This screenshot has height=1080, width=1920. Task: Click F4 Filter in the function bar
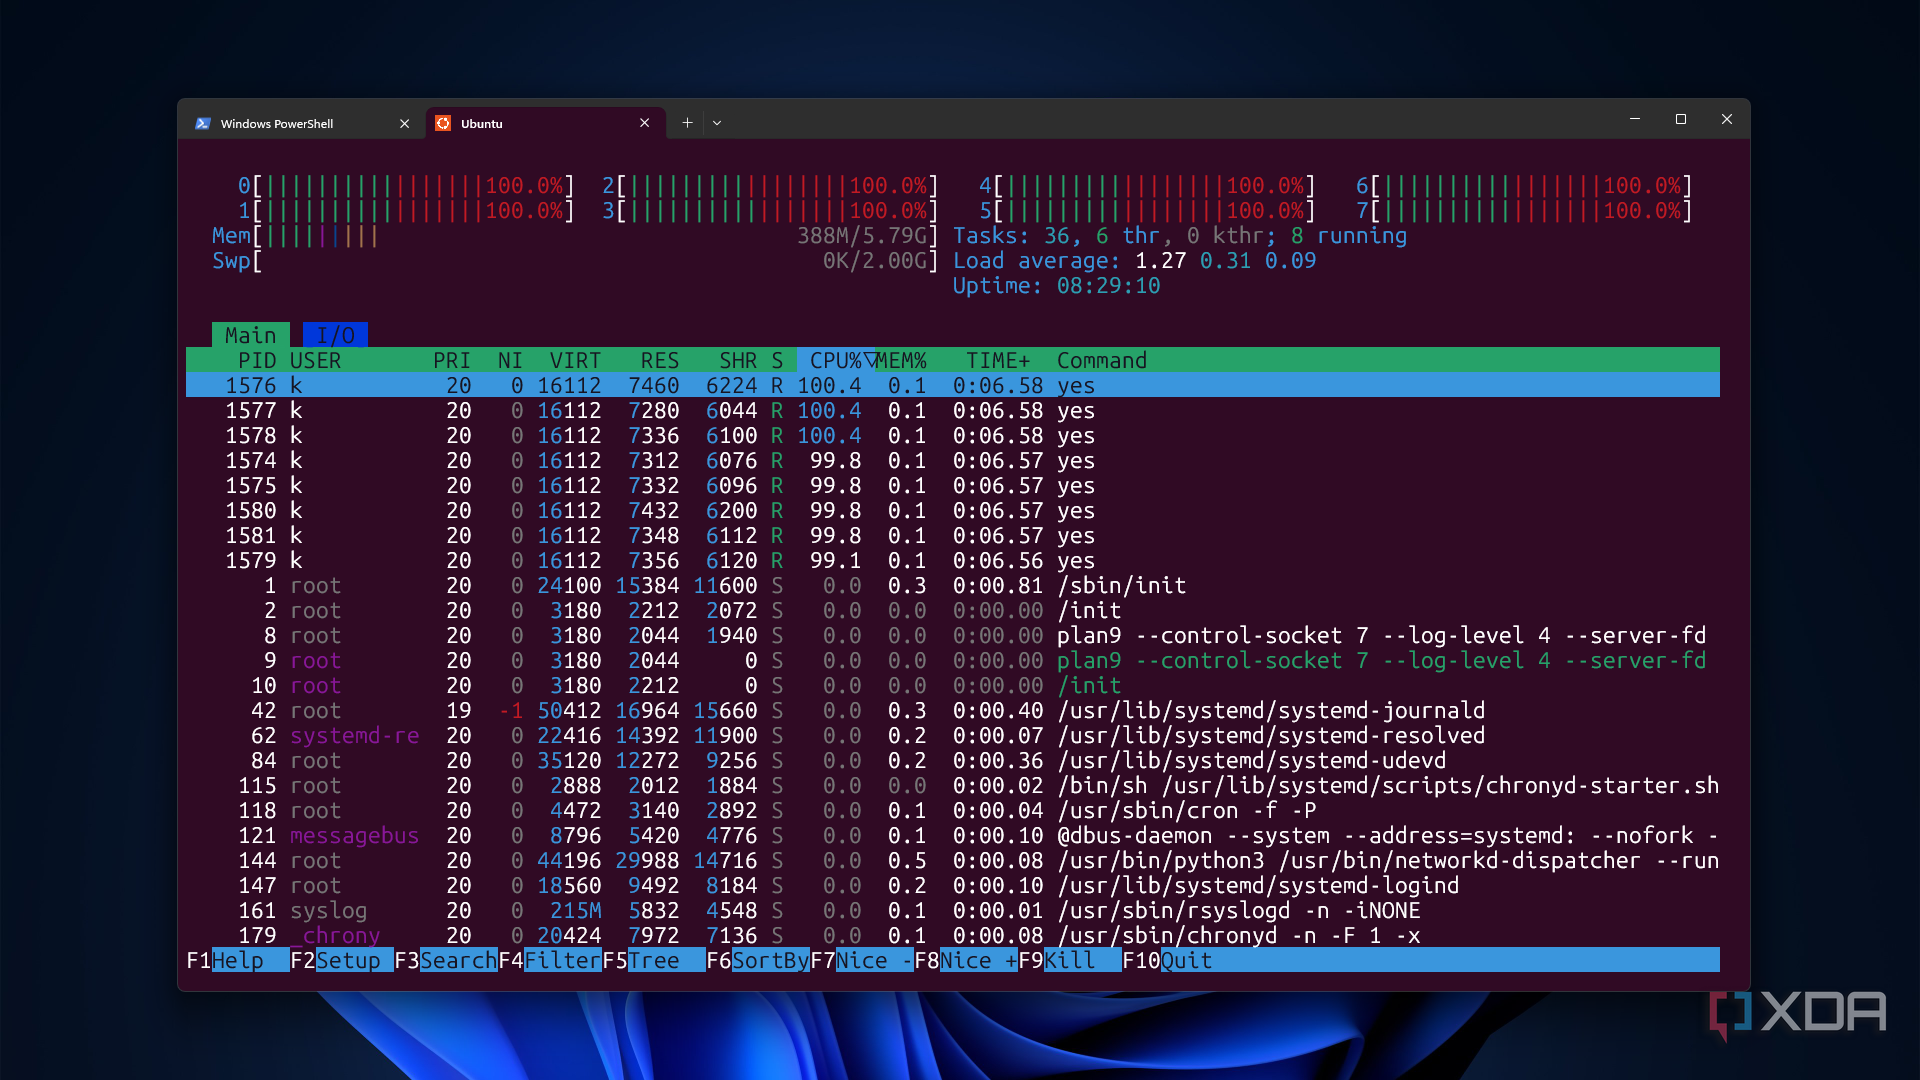(549, 960)
